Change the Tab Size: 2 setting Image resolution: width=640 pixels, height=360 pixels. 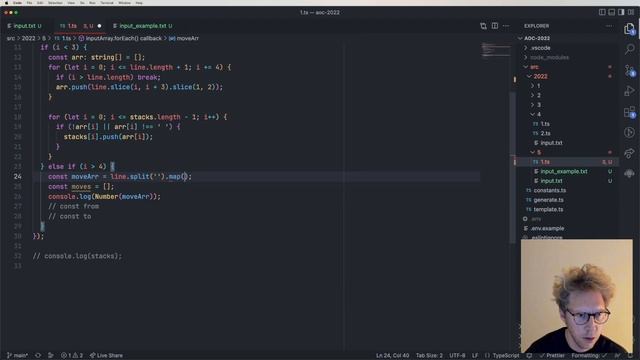tap(429, 356)
